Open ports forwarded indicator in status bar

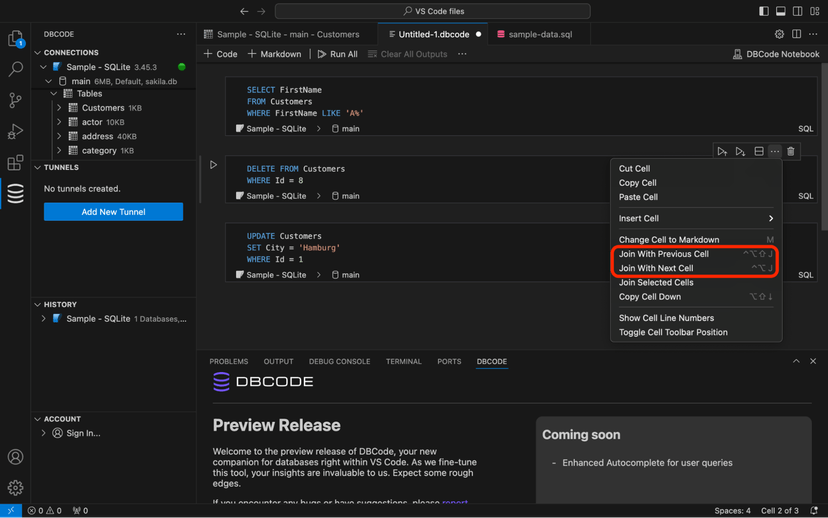coord(80,511)
